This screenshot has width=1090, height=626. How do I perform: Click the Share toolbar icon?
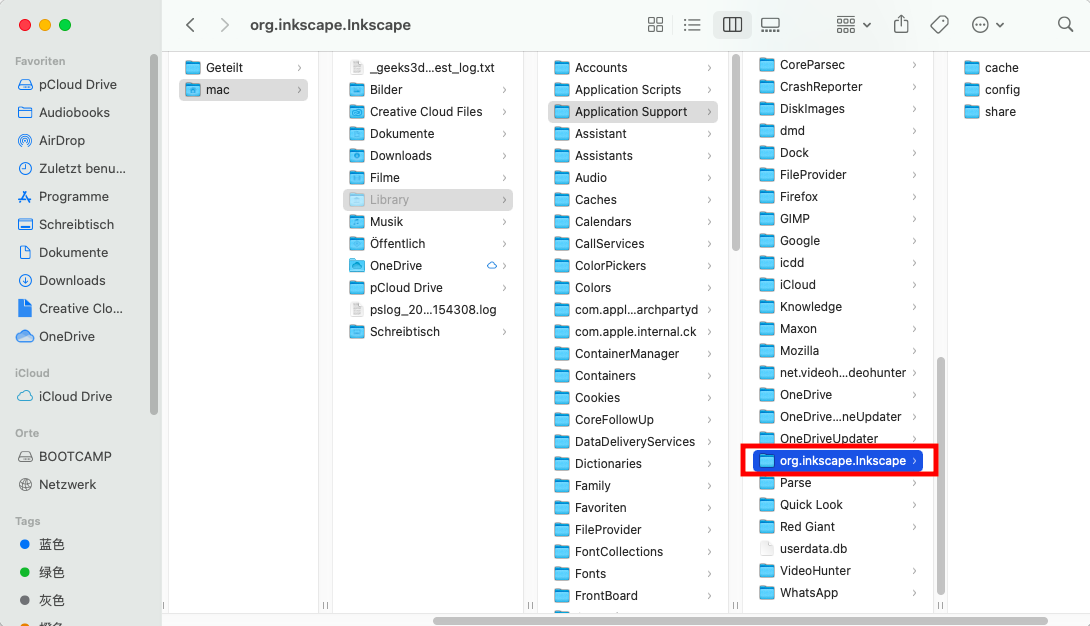(x=901, y=25)
